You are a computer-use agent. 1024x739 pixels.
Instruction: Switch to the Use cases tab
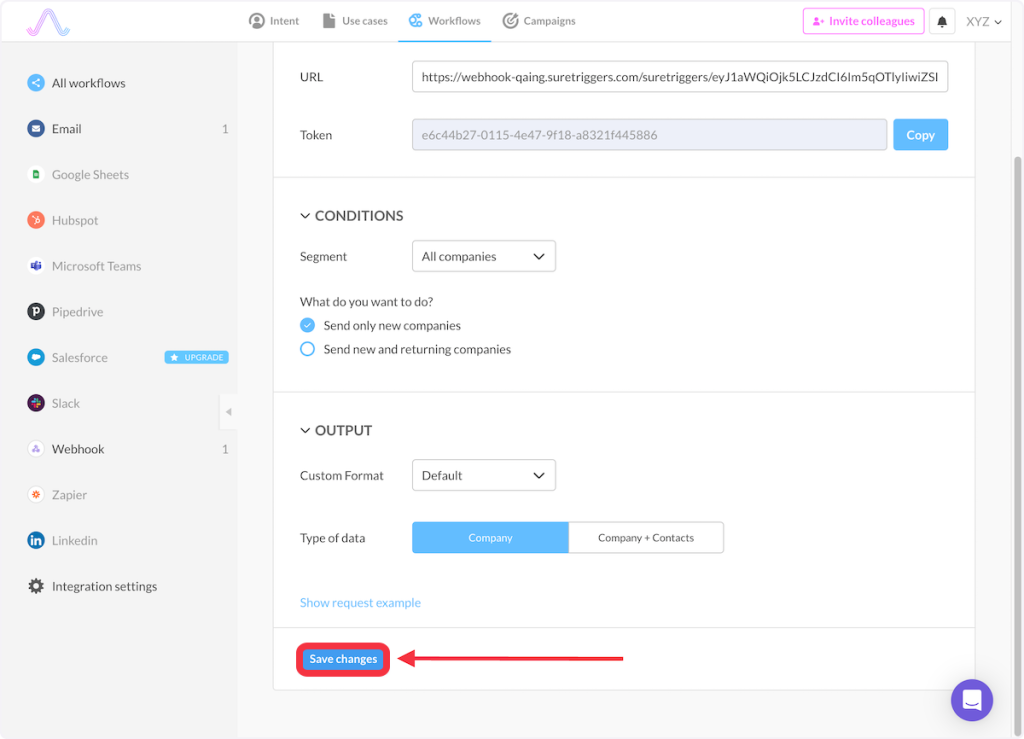pyautogui.click(x=354, y=21)
